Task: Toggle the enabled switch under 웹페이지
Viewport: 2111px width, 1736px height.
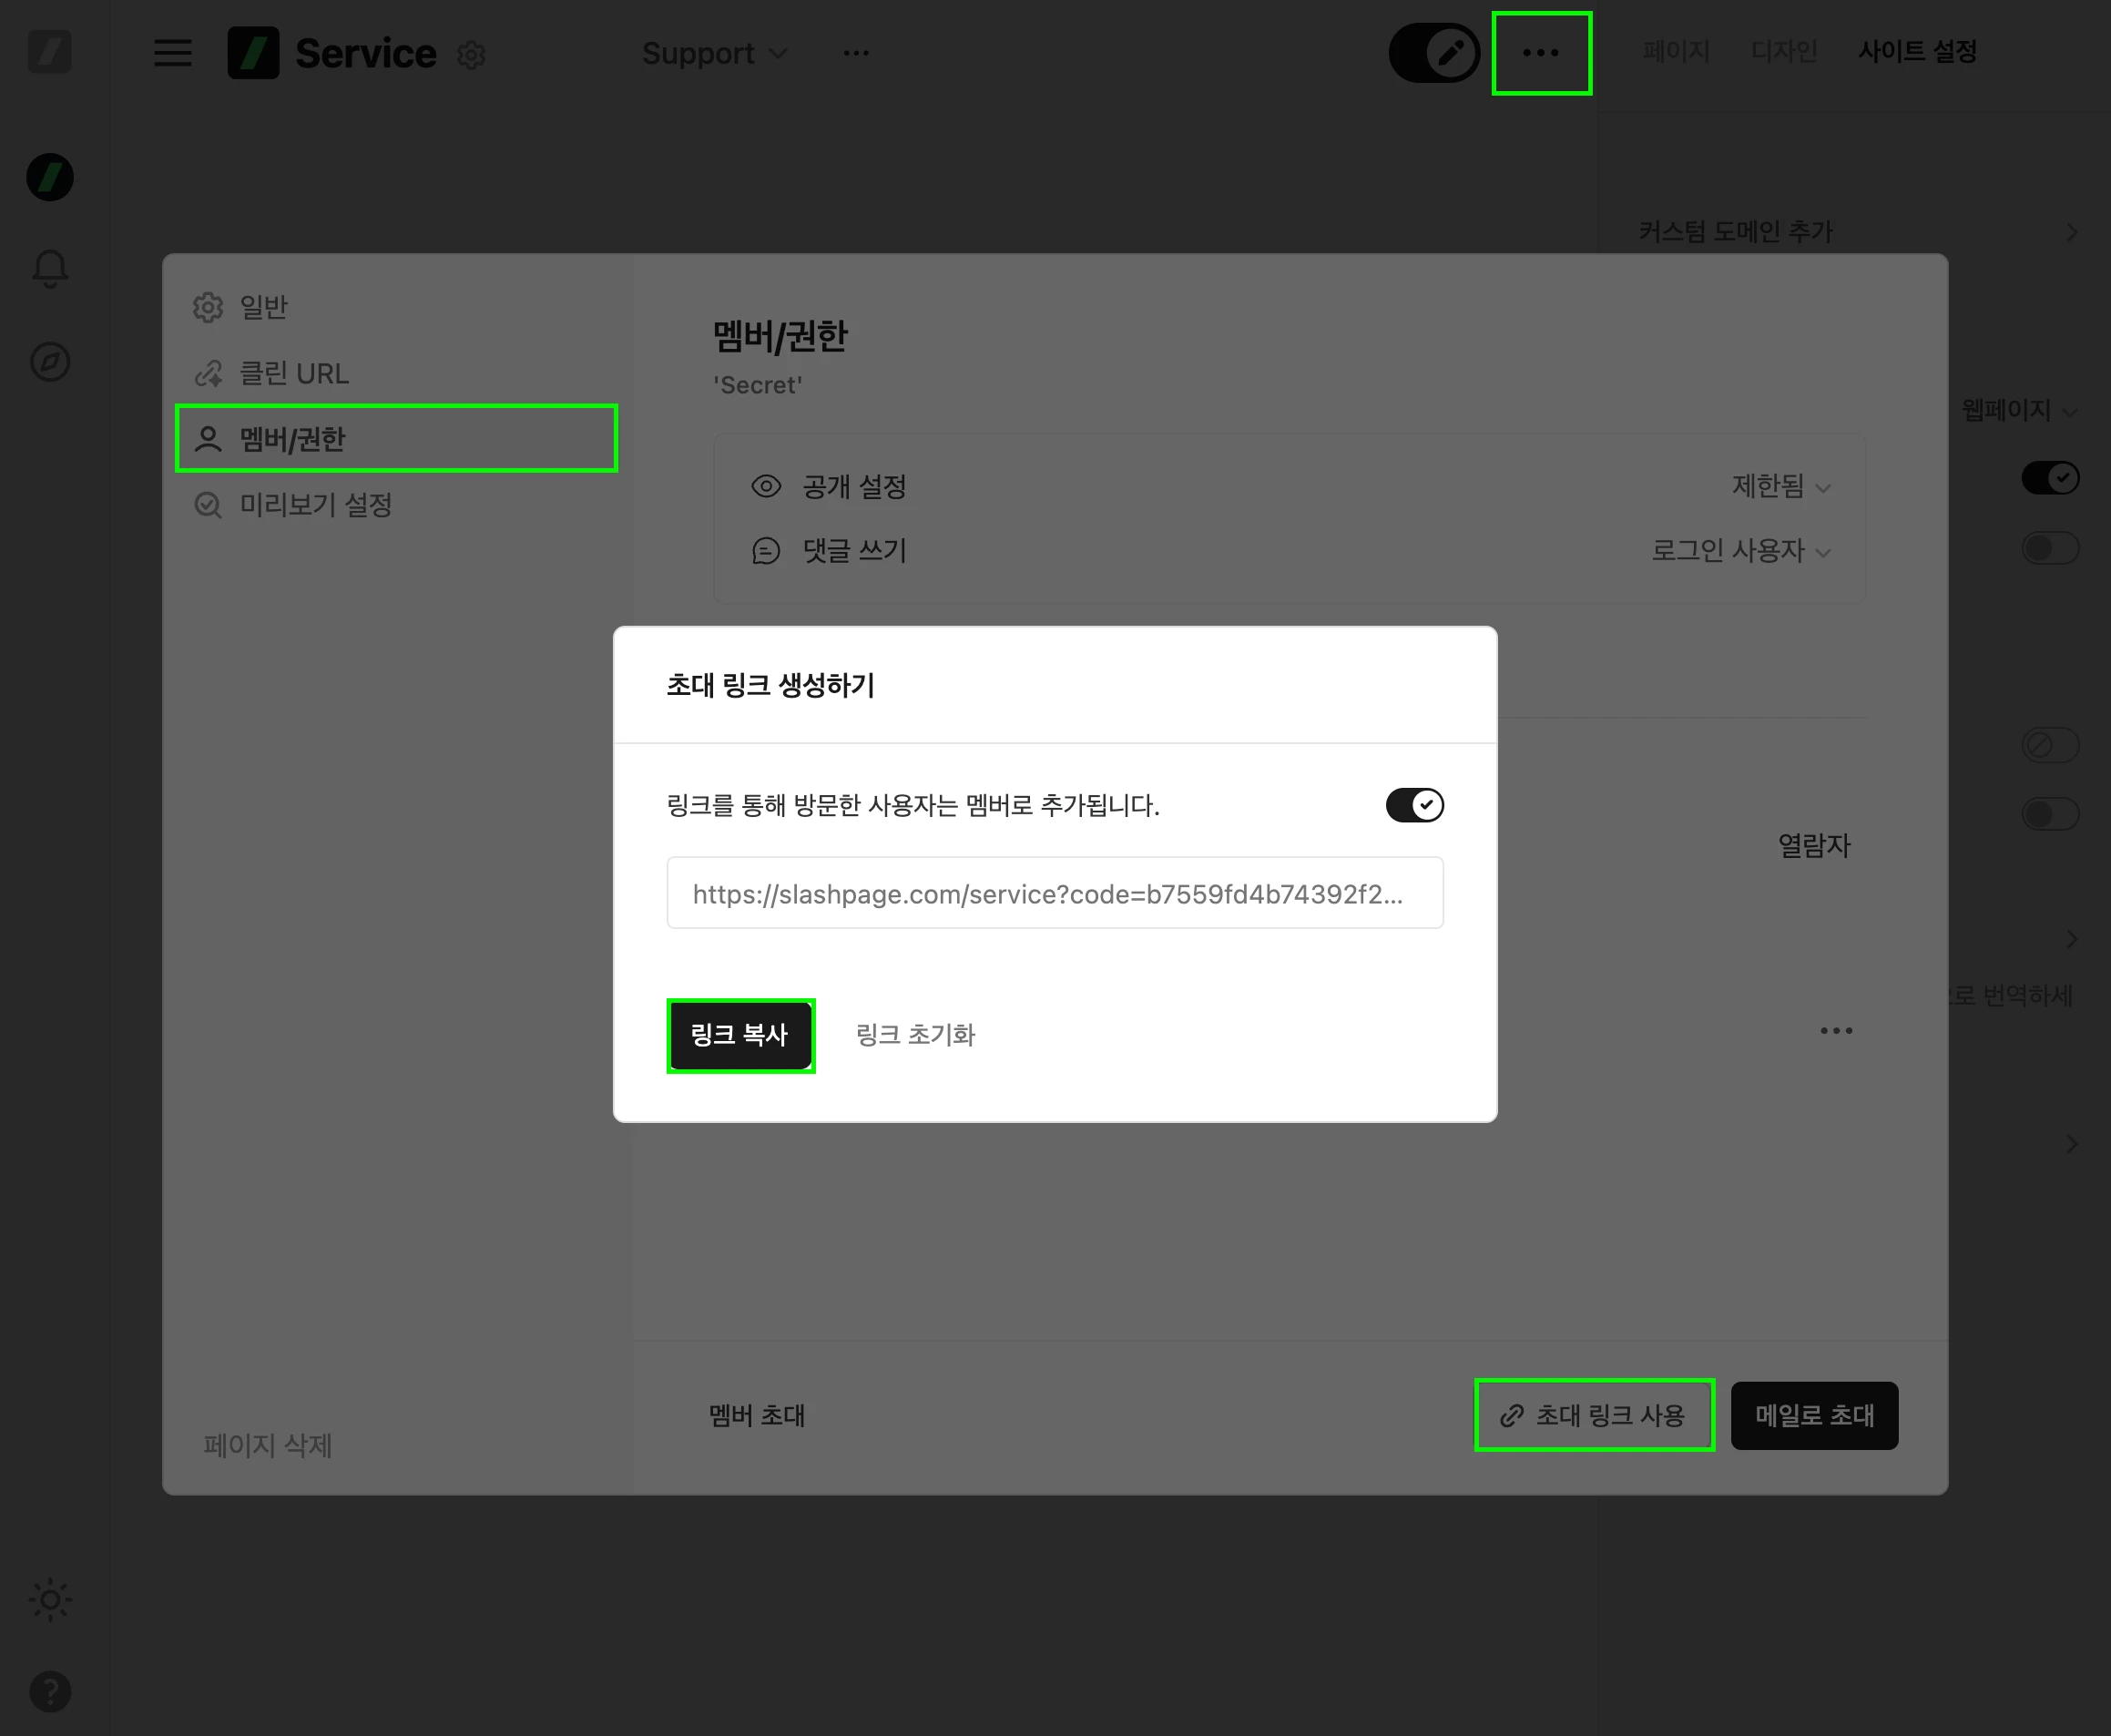Action: click(x=2049, y=478)
